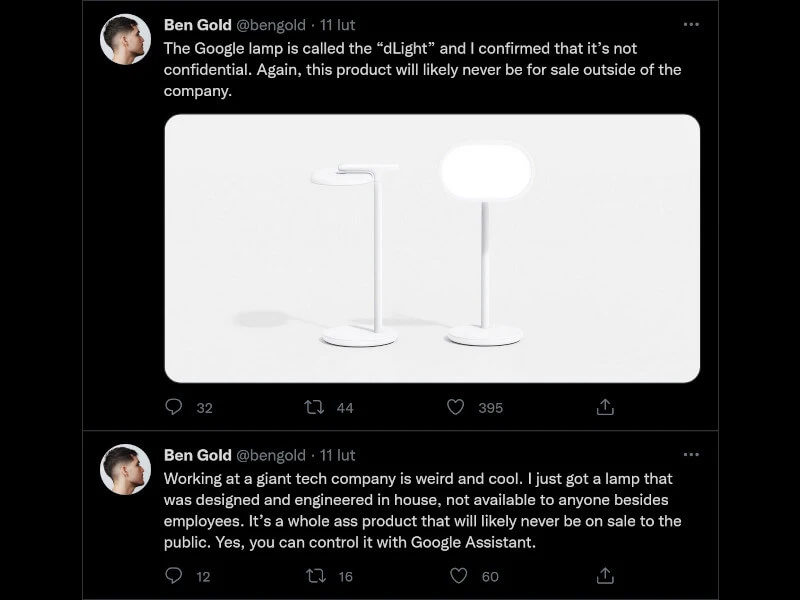This screenshot has width=800, height=600.
Task: Click the @bengold handle in second tweet
Action: 272,455
